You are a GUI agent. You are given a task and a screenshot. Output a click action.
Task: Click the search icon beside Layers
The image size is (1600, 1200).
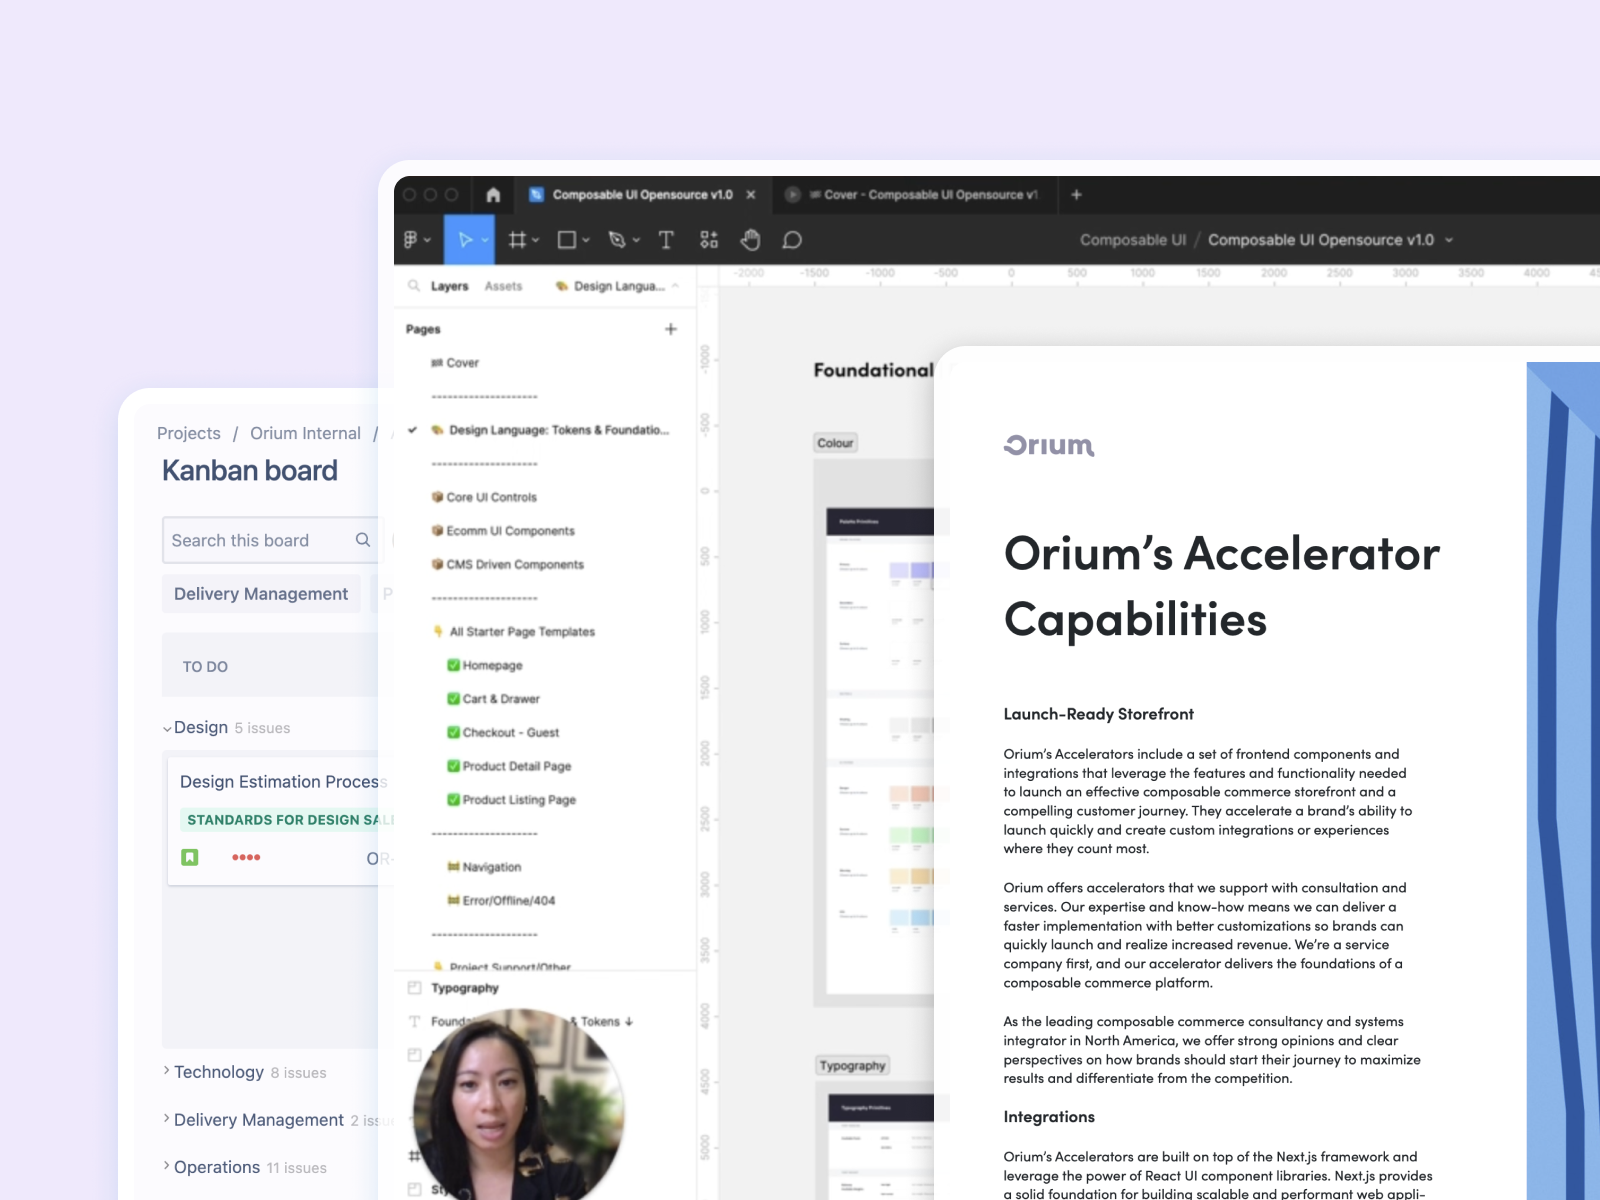(413, 286)
